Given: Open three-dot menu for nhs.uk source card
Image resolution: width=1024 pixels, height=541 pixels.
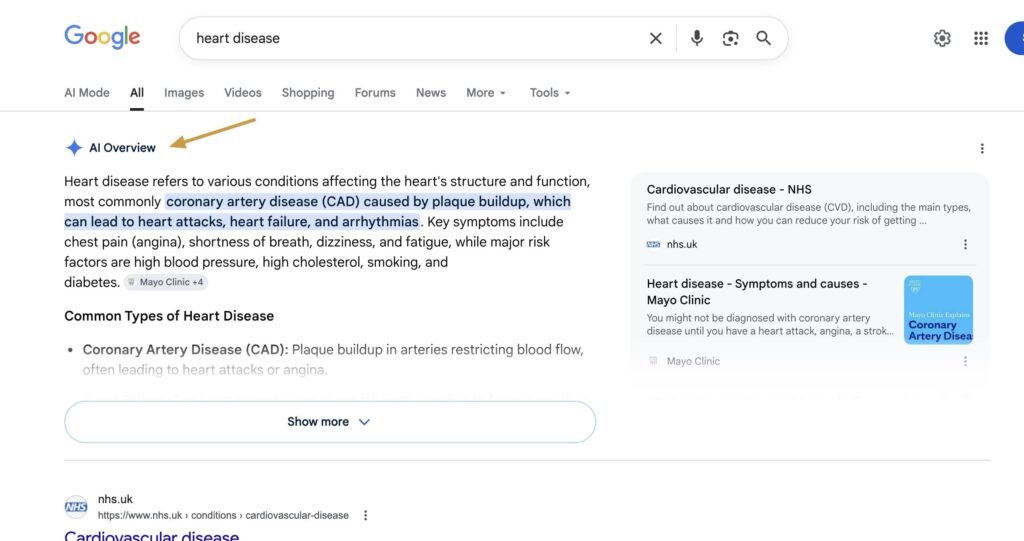Looking at the screenshot, I should tap(965, 244).
